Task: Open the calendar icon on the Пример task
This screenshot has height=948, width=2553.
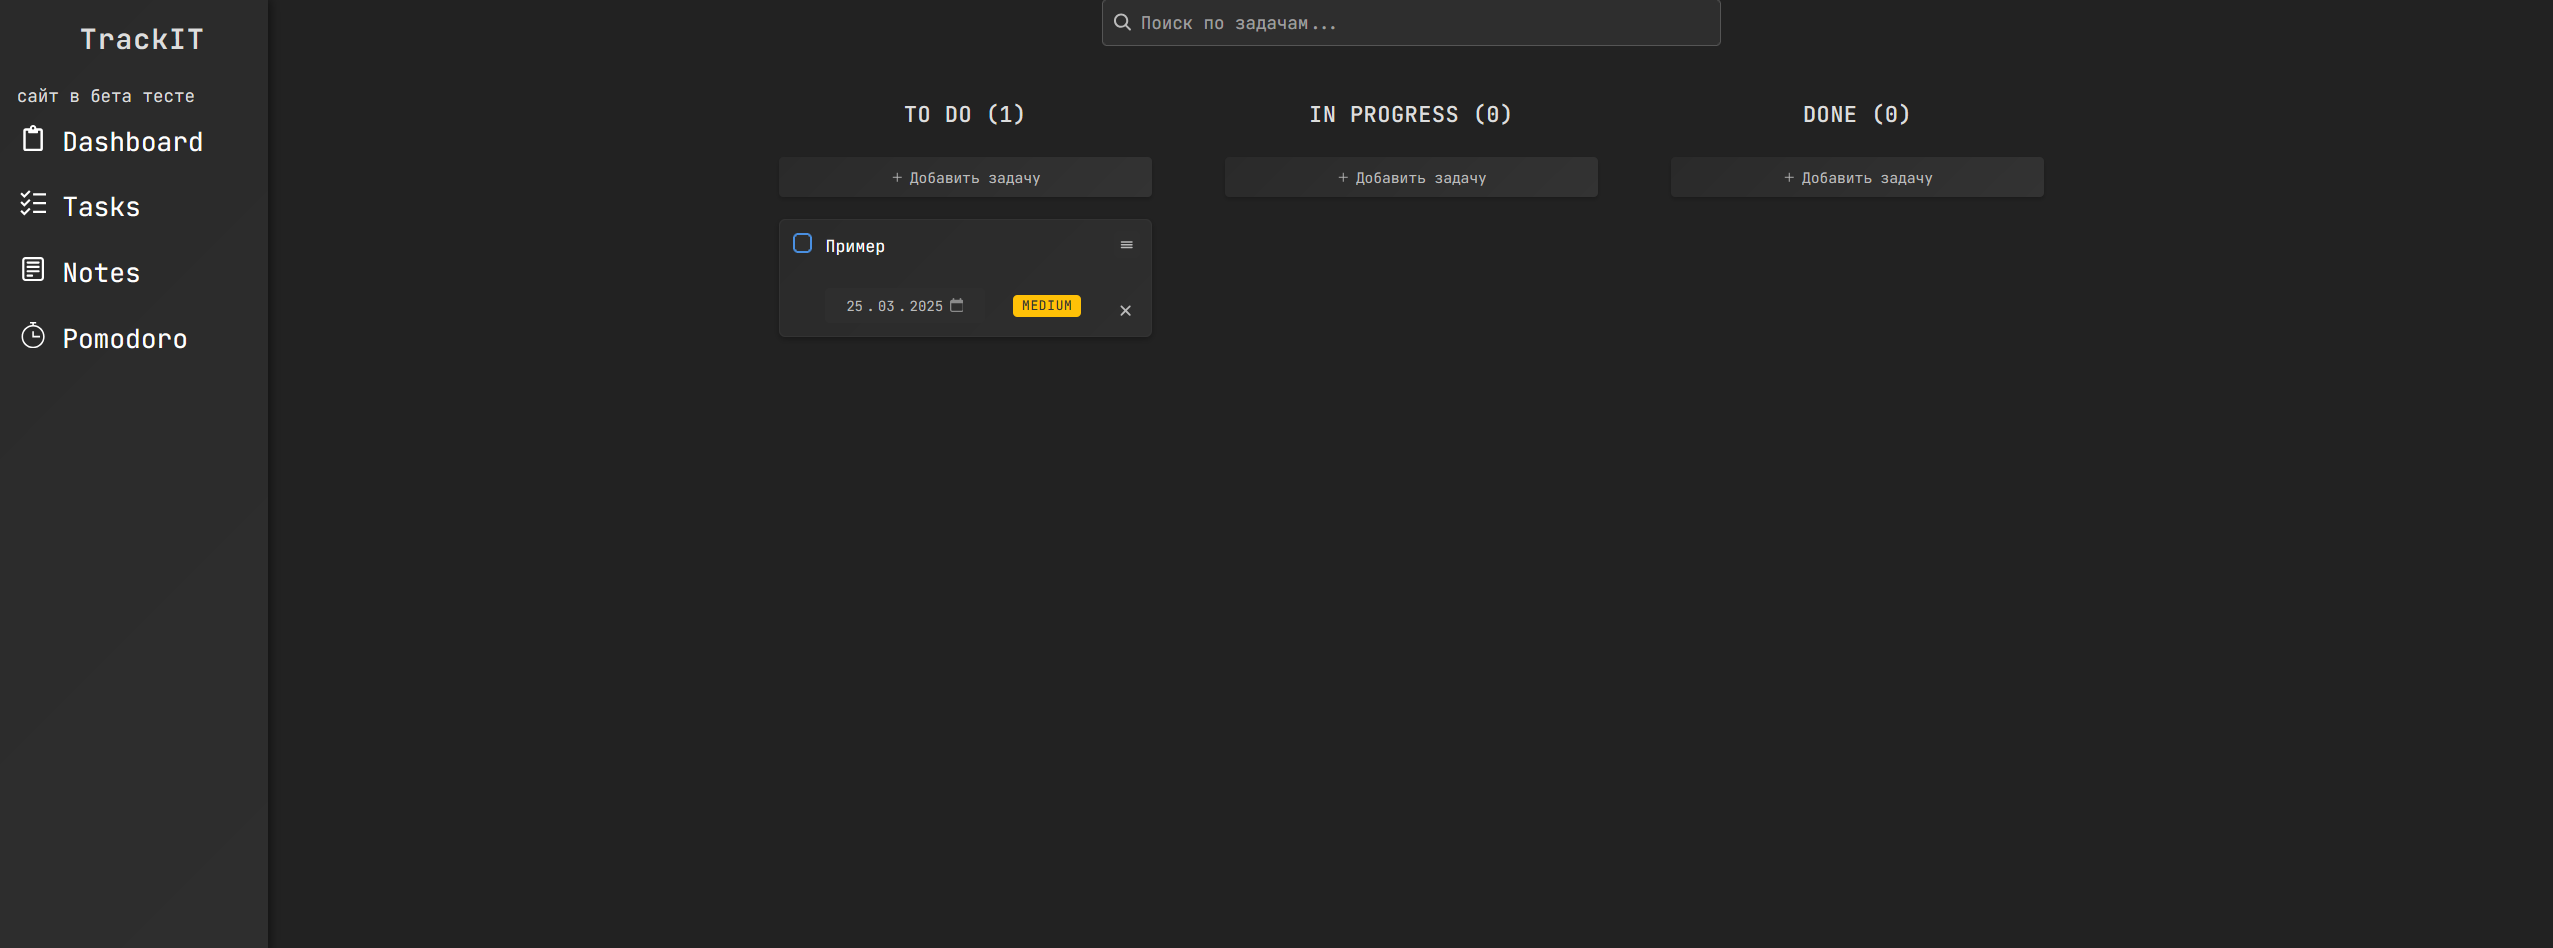Action: click(x=957, y=305)
